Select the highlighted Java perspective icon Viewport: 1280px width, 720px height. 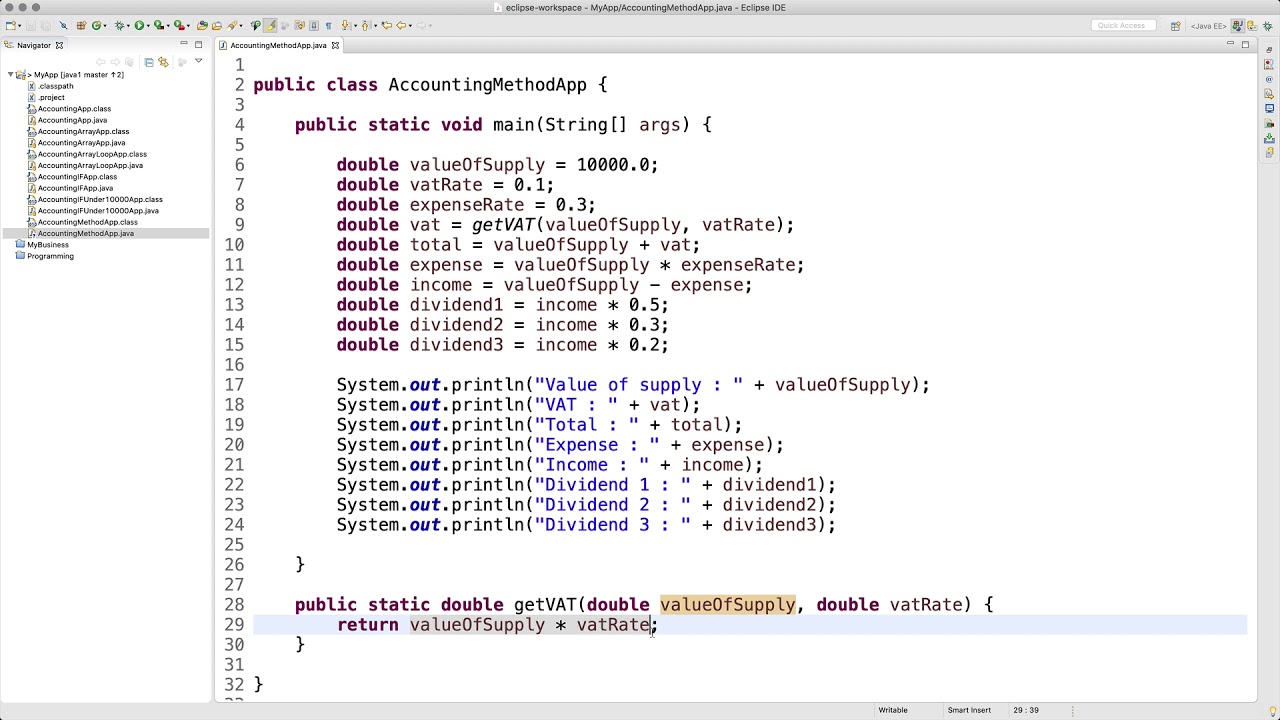point(1238,26)
